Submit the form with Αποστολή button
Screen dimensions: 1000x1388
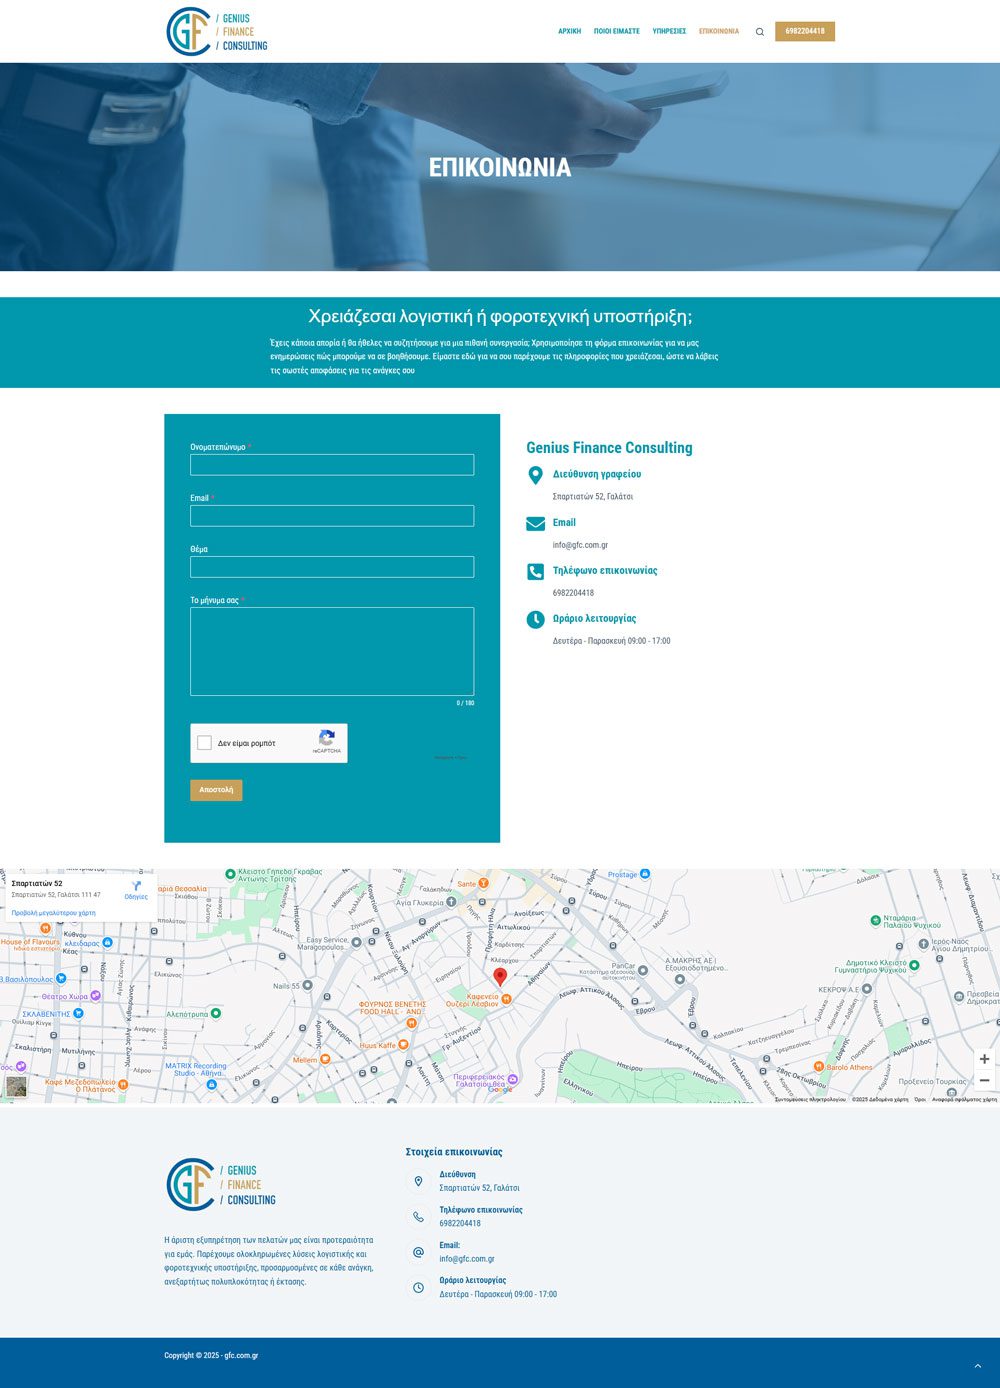tap(216, 790)
